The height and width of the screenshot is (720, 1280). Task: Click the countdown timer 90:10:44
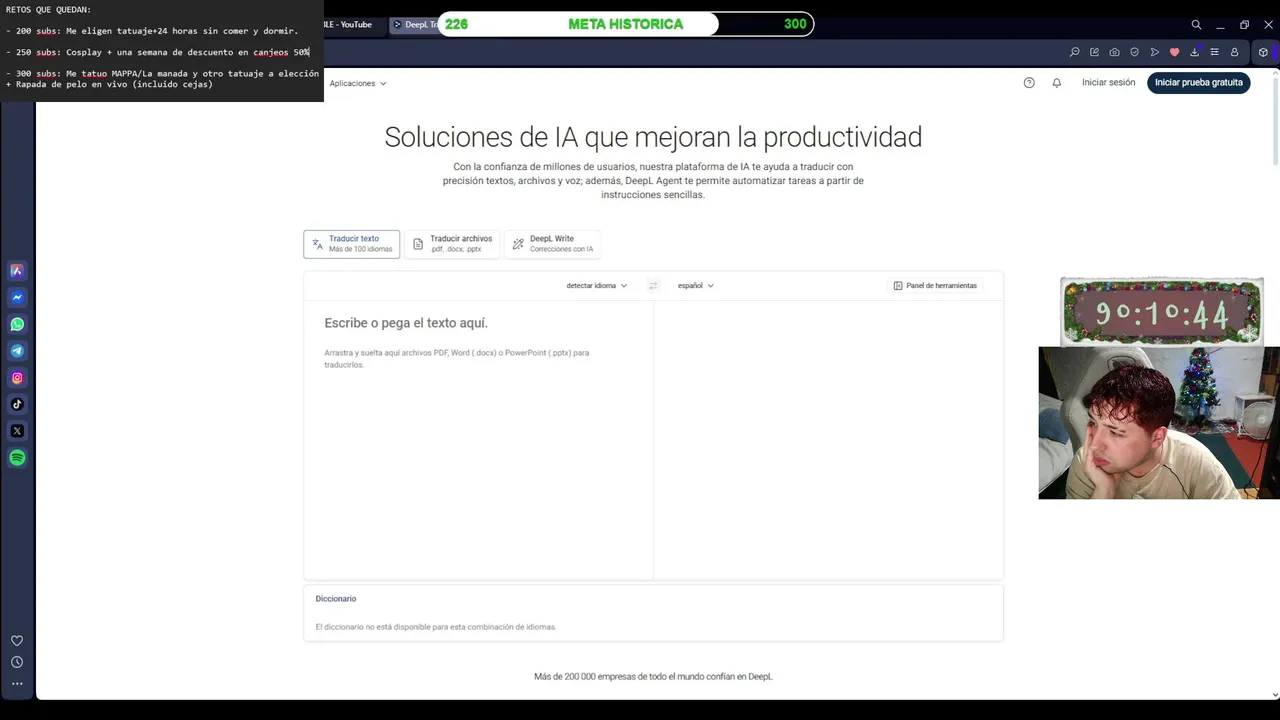pyautogui.click(x=1161, y=313)
